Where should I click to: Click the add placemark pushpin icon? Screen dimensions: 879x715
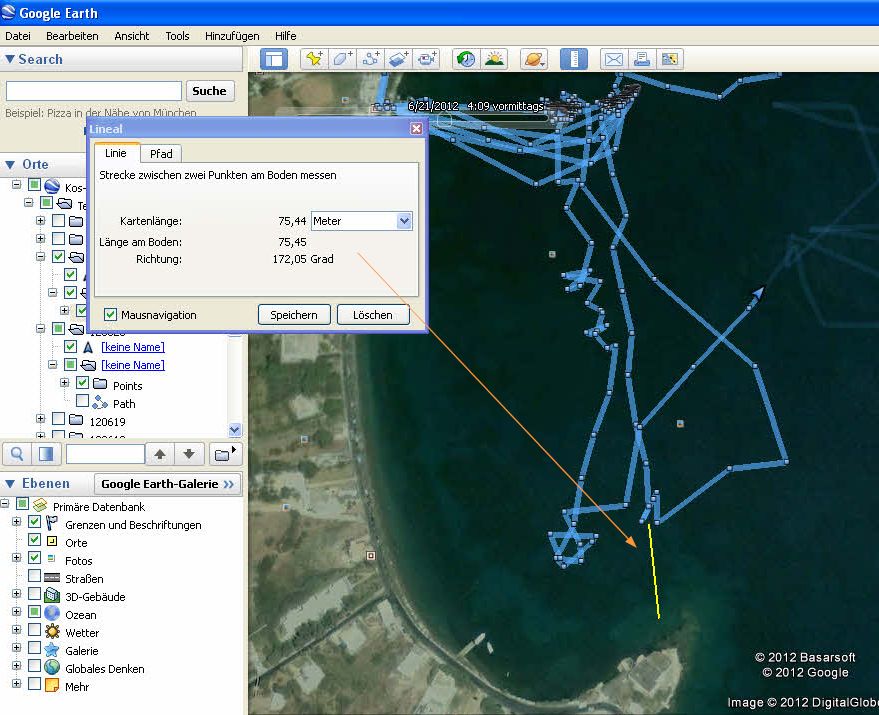(x=313, y=59)
